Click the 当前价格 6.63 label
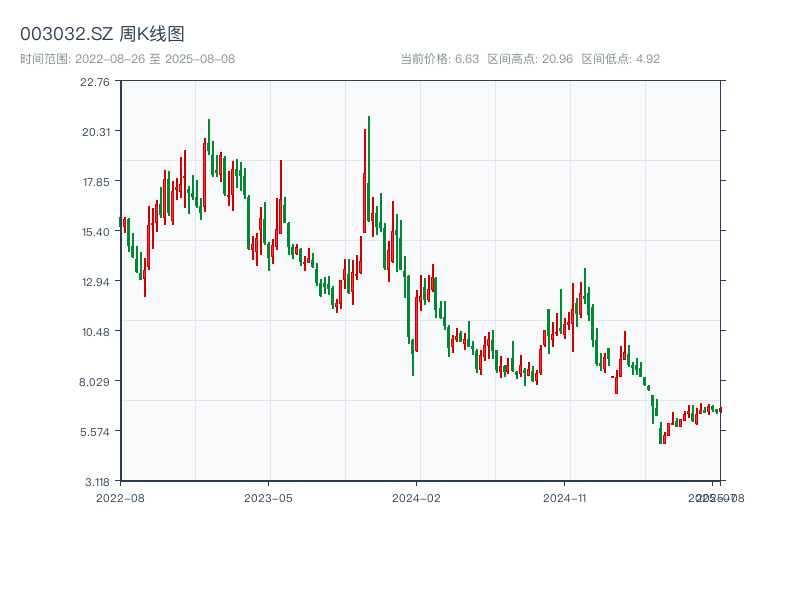 [440, 59]
